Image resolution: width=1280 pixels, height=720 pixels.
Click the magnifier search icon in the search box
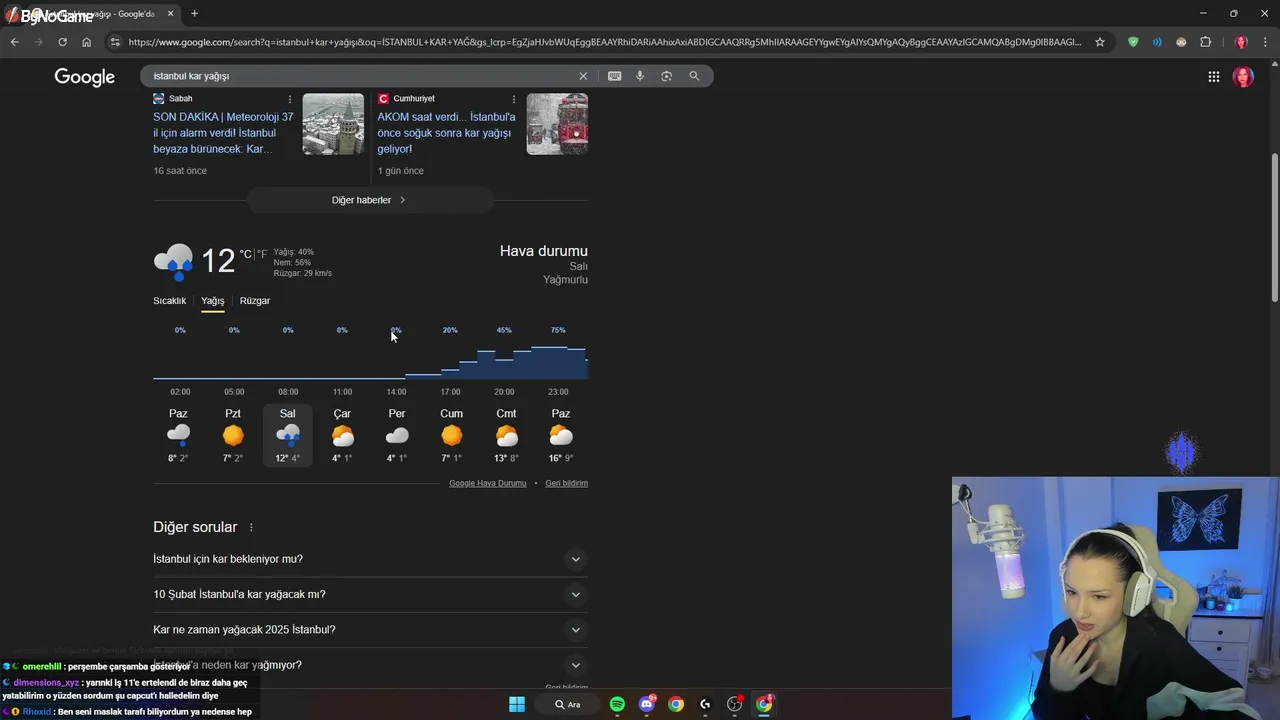click(694, 76)
